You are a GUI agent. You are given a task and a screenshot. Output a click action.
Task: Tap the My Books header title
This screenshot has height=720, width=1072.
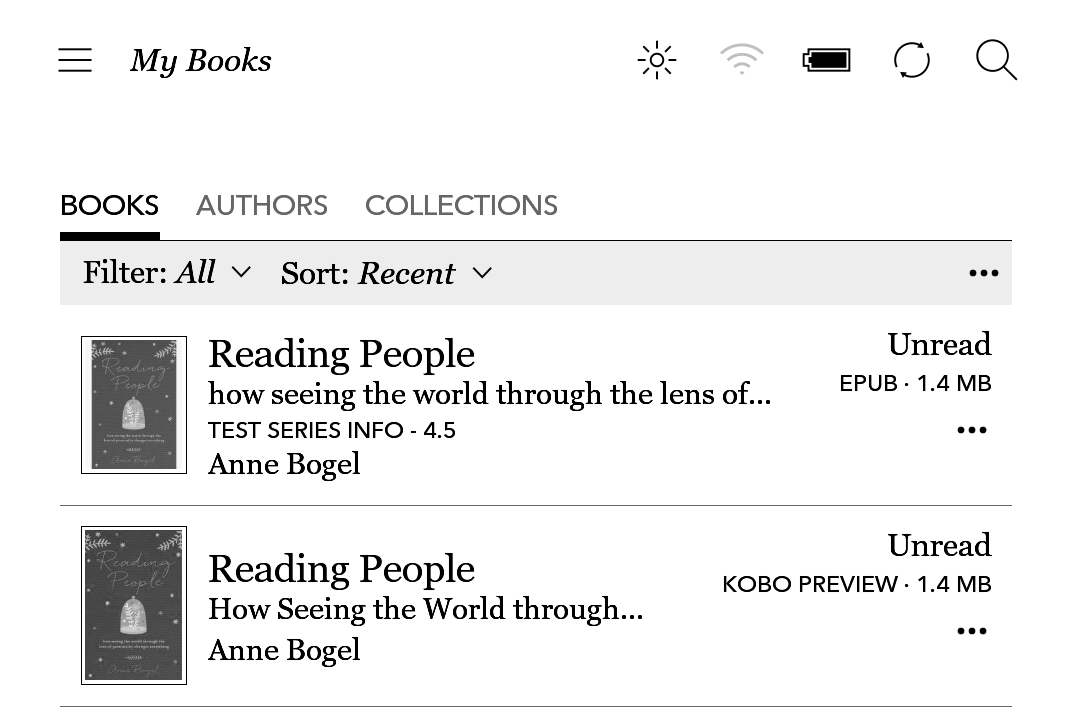point(201,61)
